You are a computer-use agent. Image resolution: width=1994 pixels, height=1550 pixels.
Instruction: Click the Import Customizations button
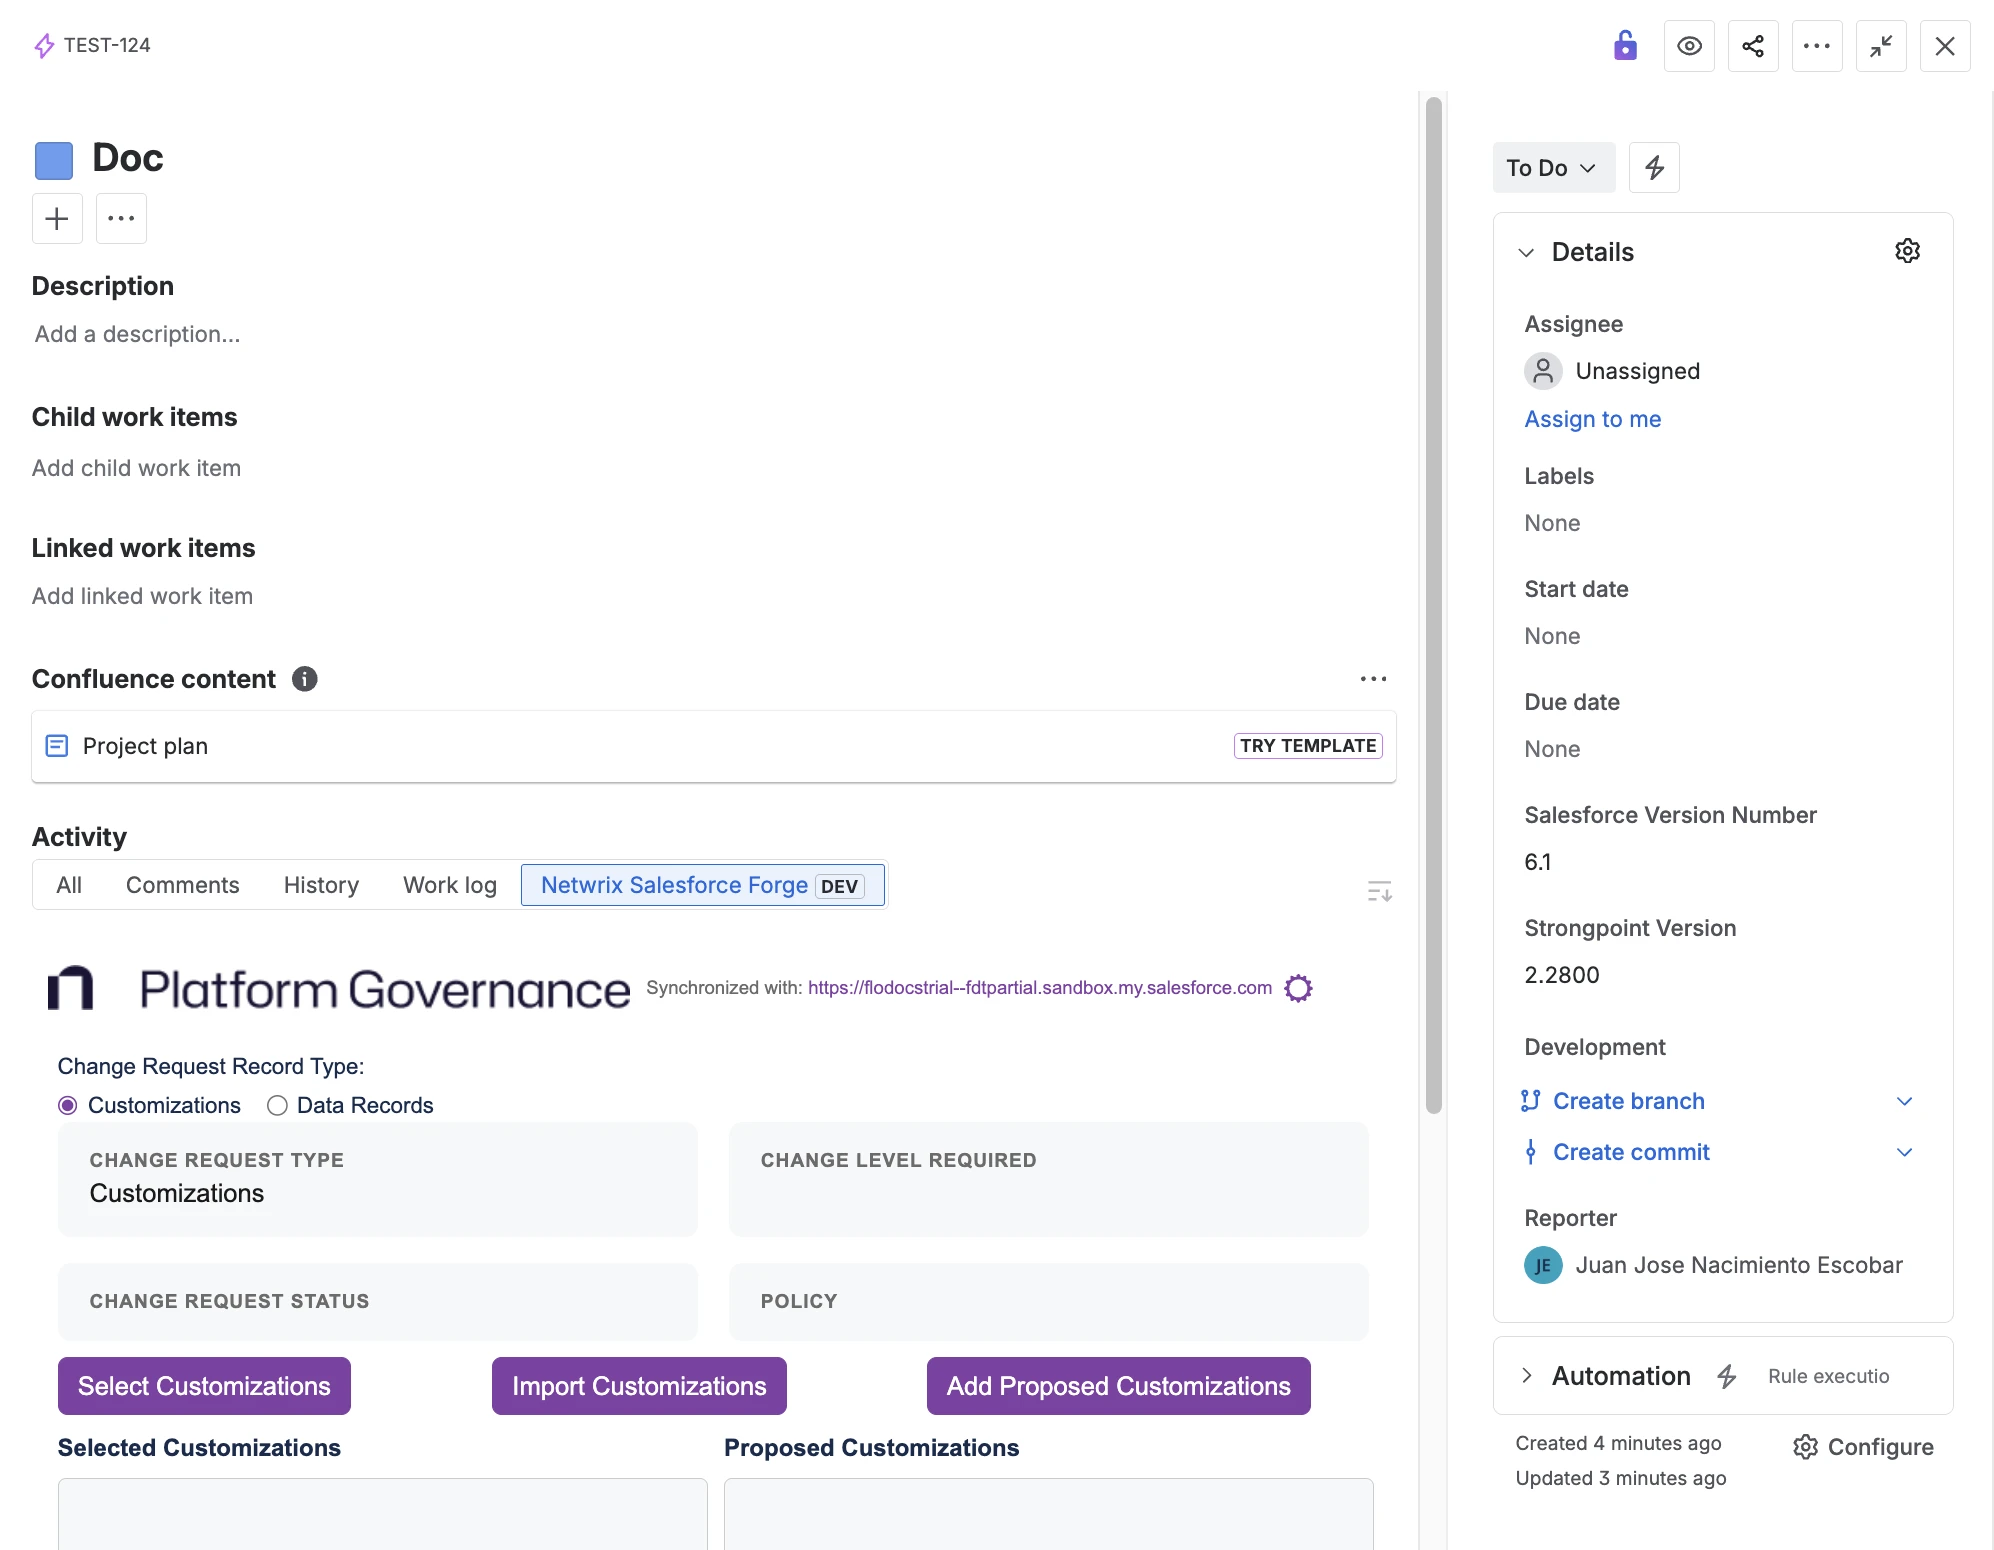point(639,1386)
